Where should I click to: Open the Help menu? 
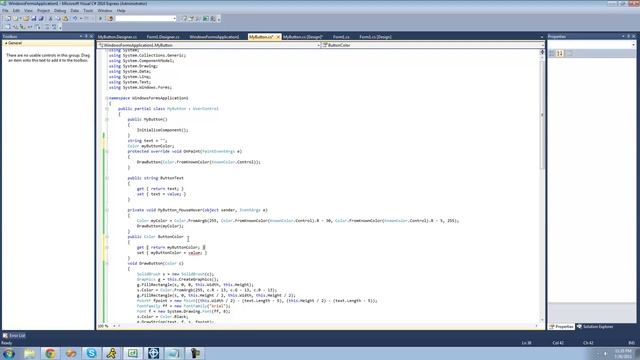click(121, 11)
